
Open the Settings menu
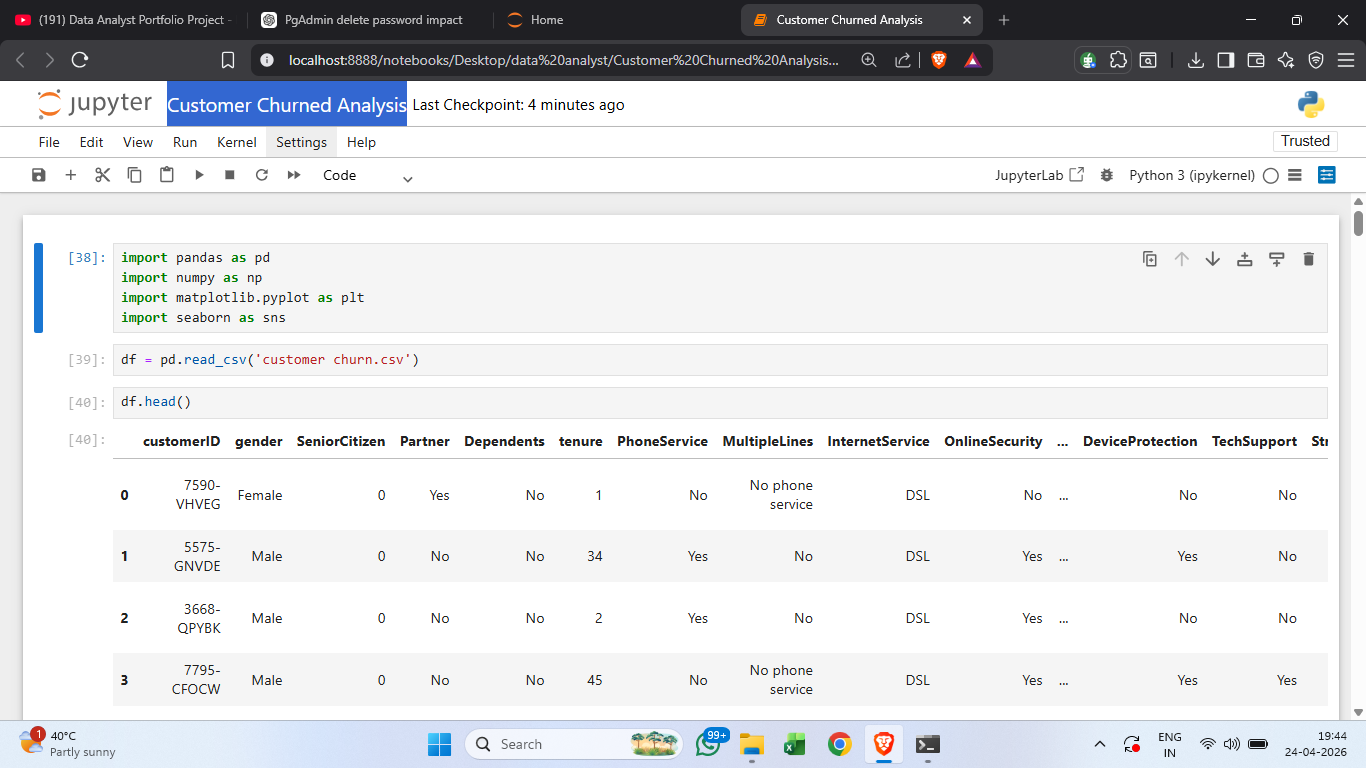click(302, 142)
